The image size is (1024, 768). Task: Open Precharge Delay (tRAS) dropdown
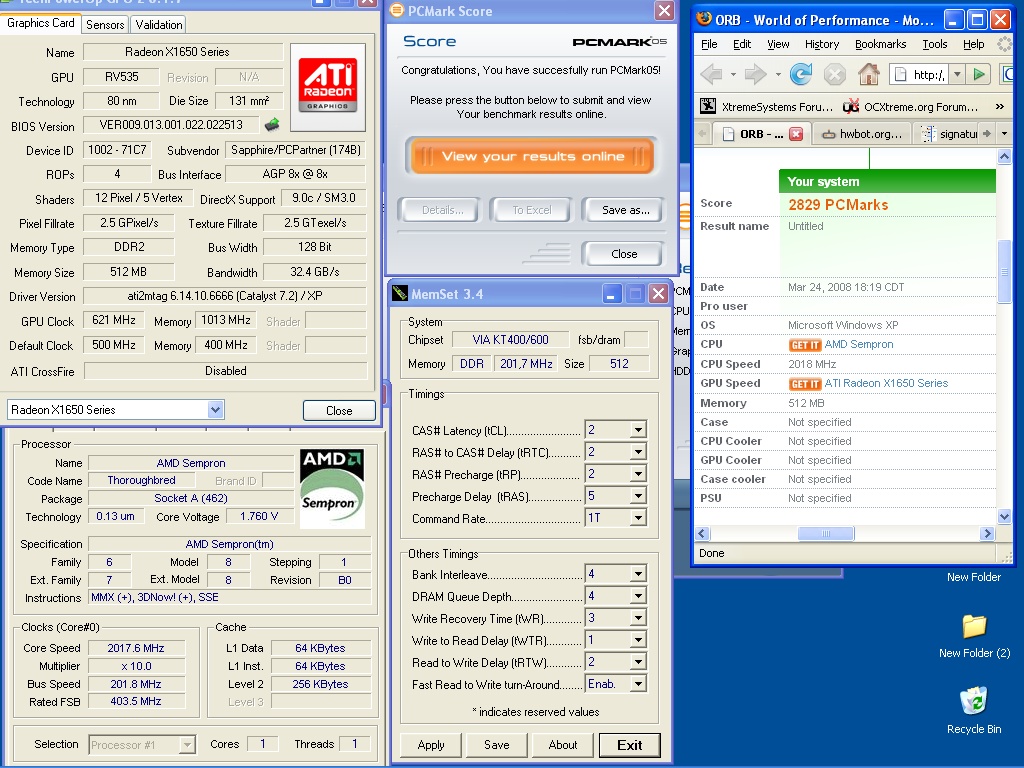pos(638,496)
